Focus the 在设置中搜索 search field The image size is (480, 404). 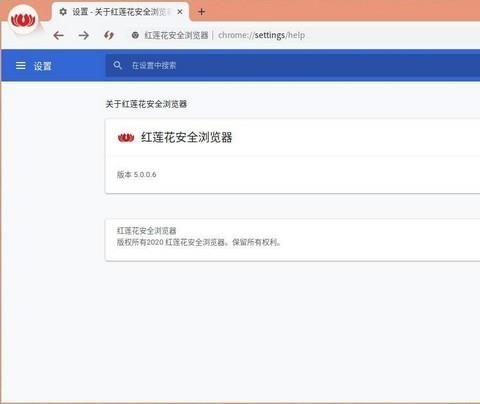click(x=293, y=65)
